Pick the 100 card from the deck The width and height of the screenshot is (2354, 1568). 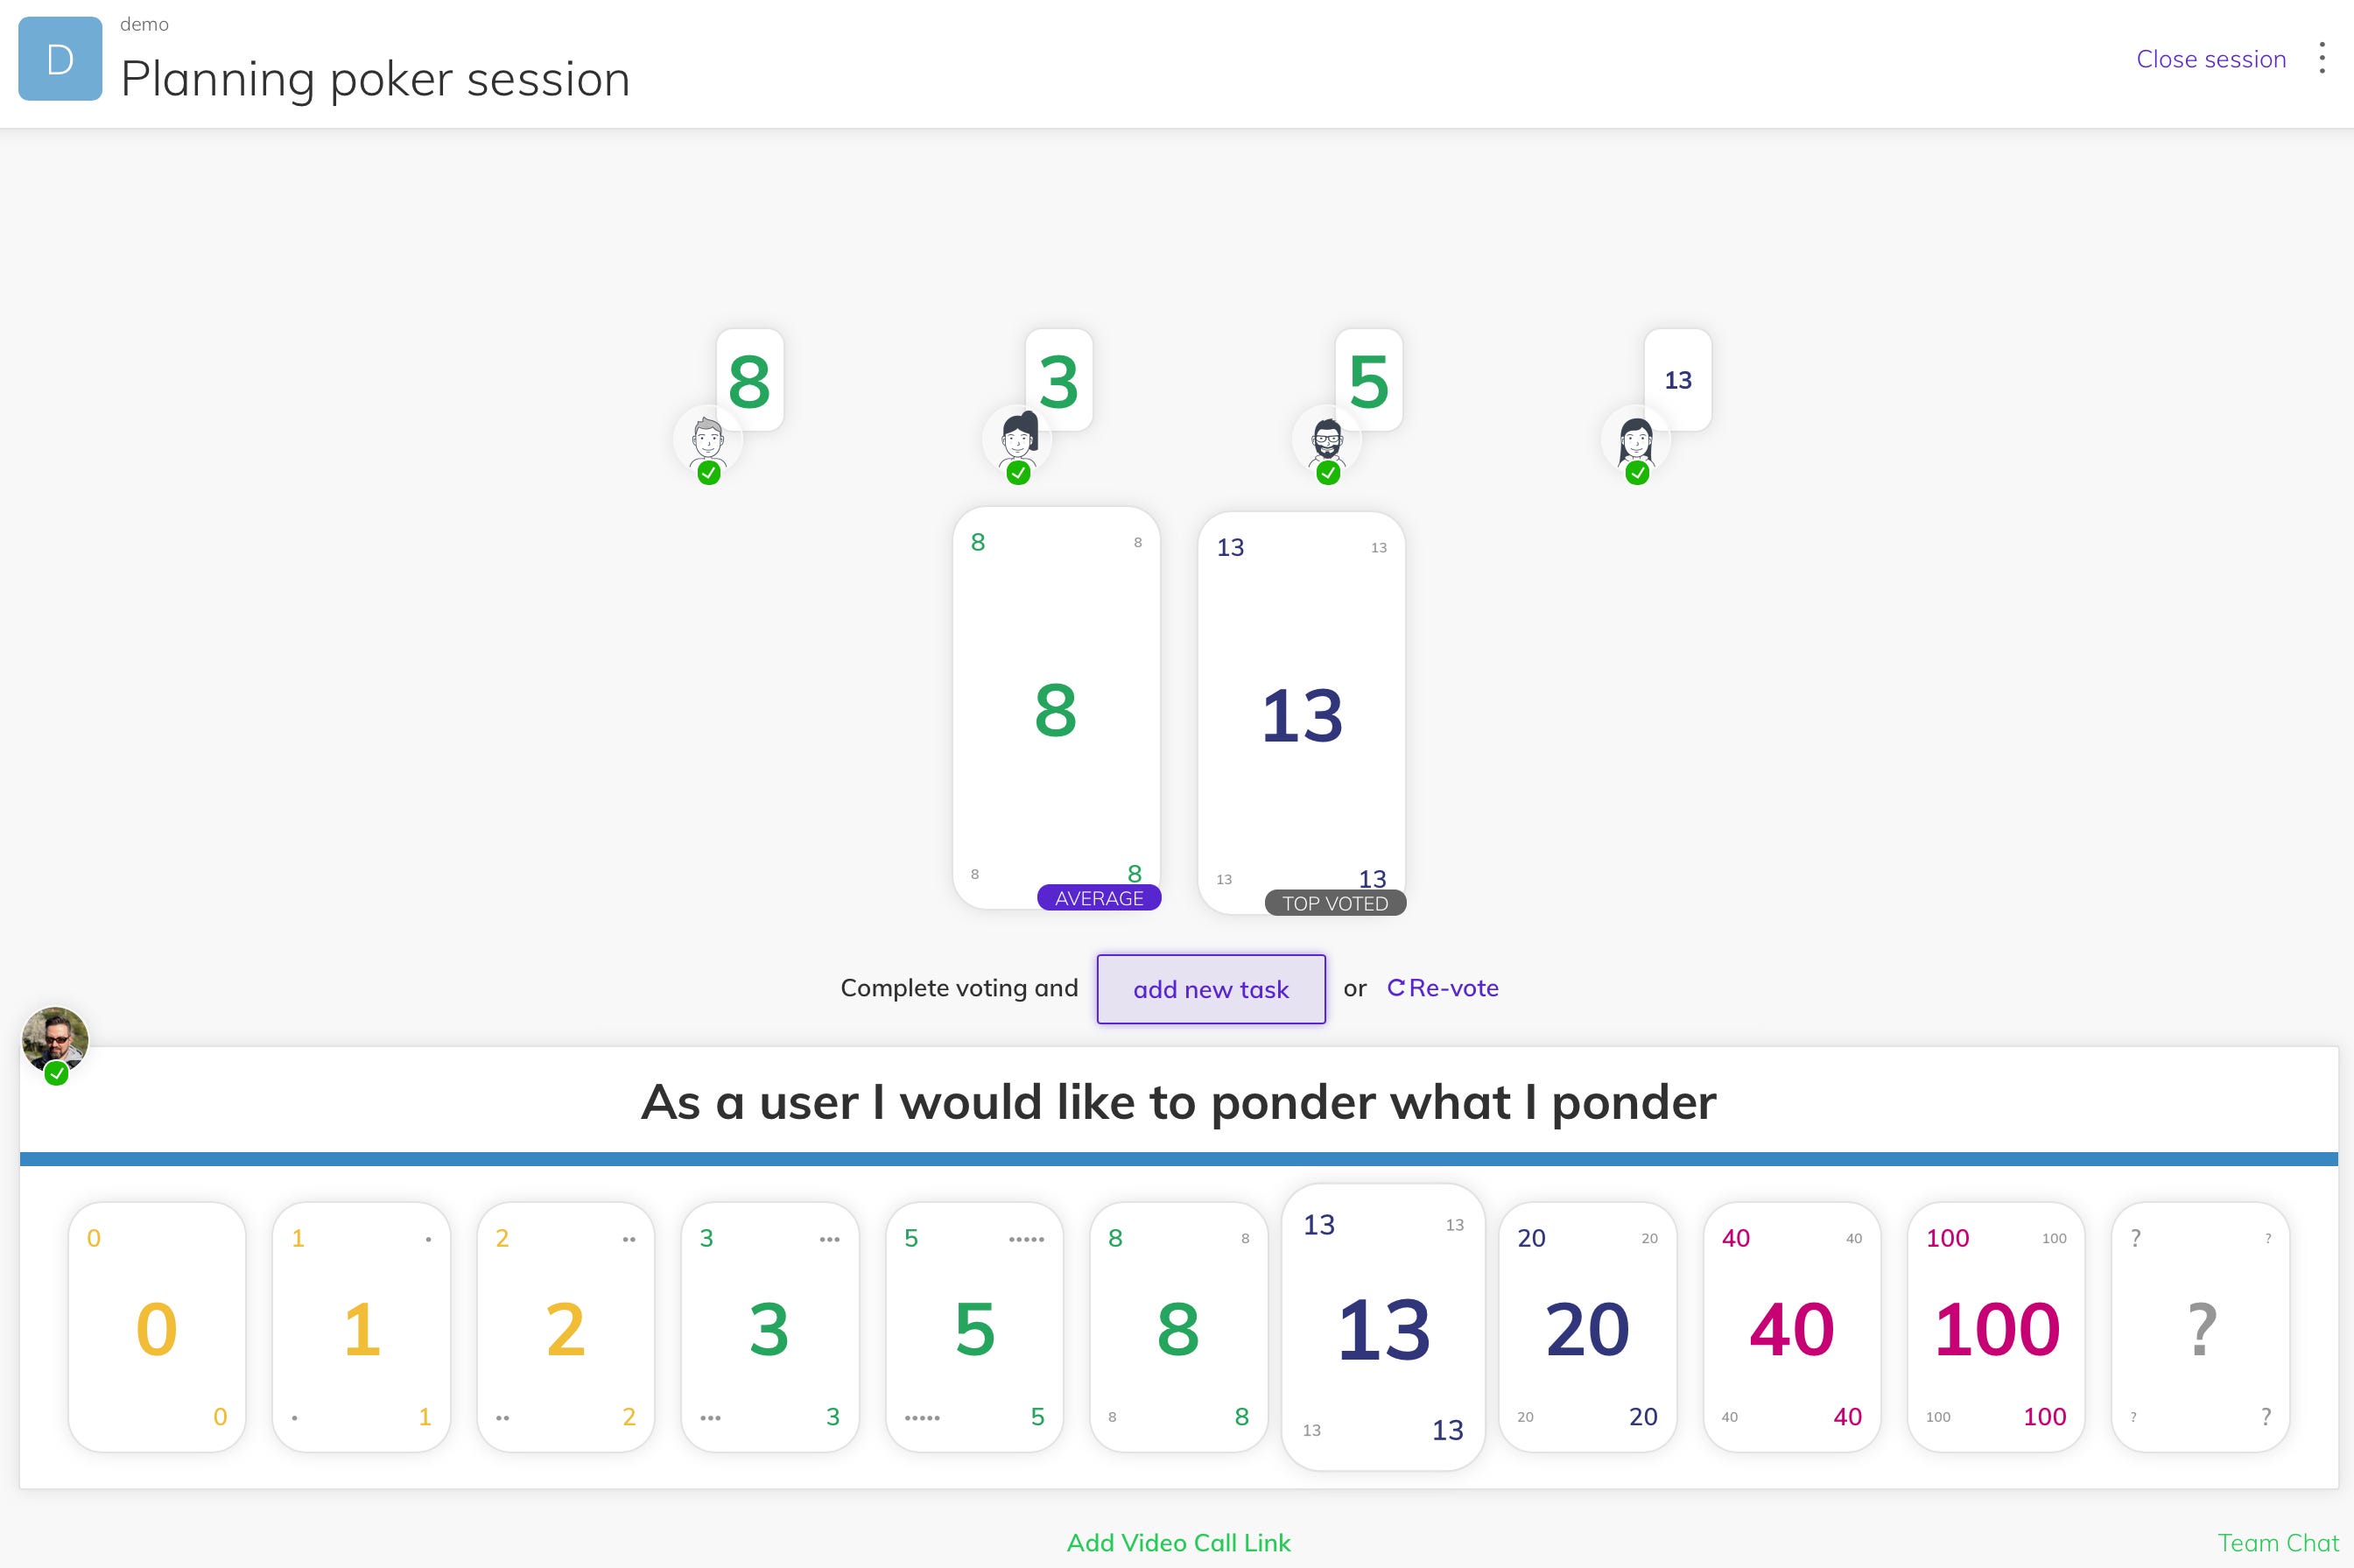[x=1996, y=1328]
